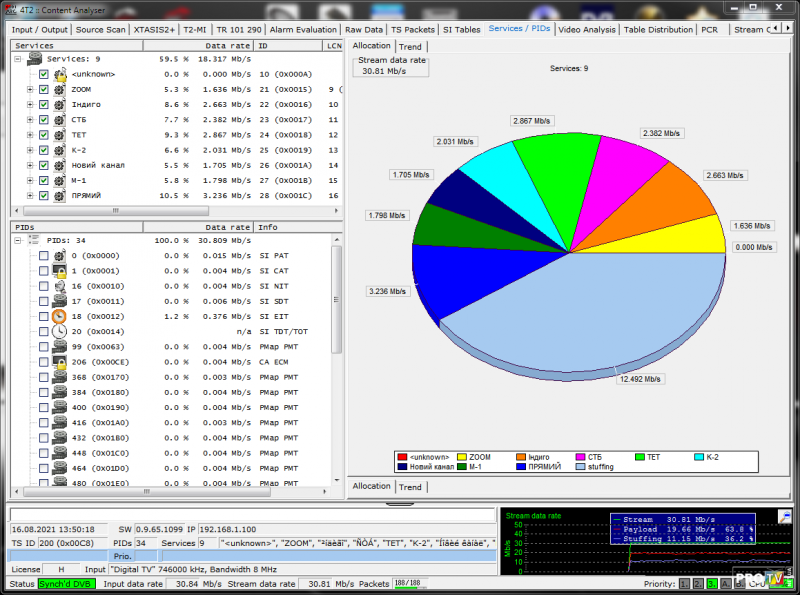The width and height of the screenshot is (800, 595).
Task: Click the orange Індиго legend color swatch
Action: point(521,457)
